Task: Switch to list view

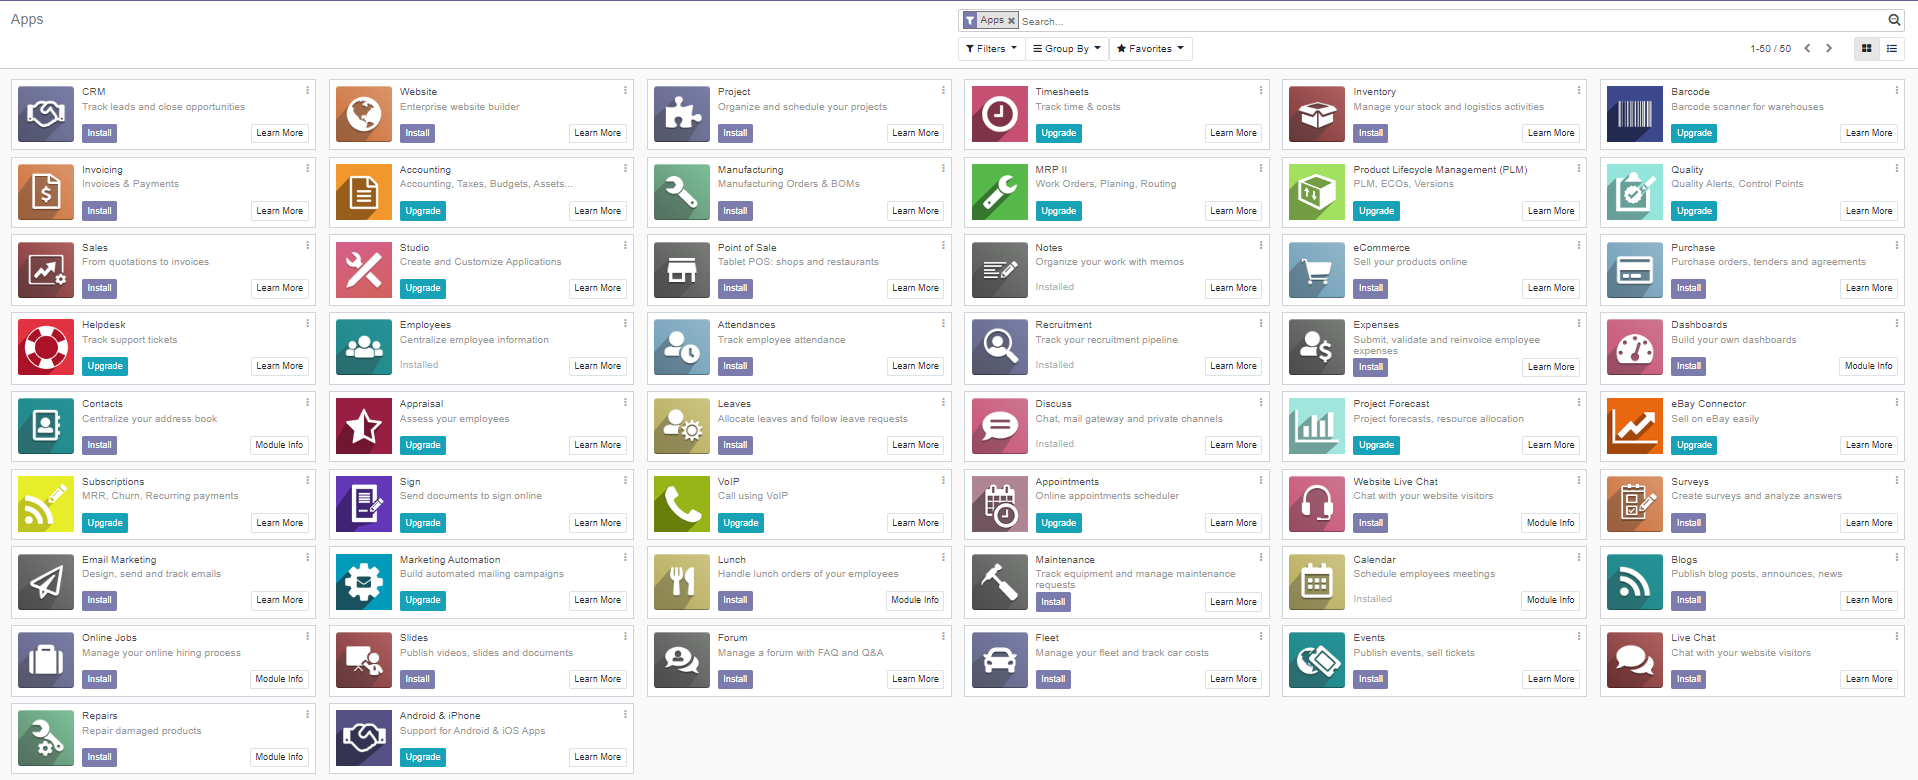Action: pos(1892,48)
